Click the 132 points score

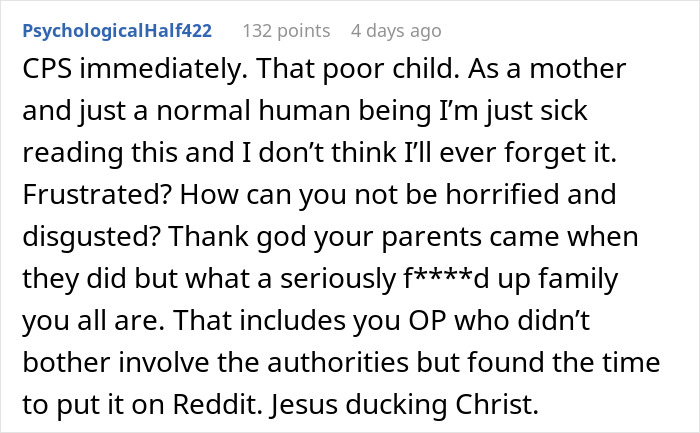[x=287, y=30]
